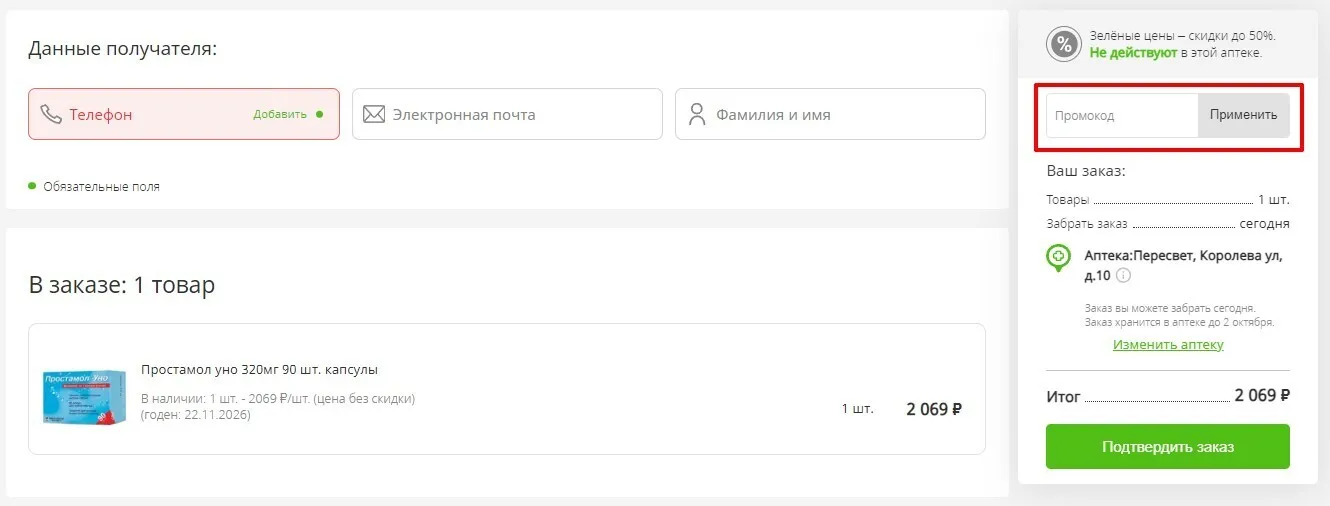
Task: Click the Не действуют green text
Action: (1133, 52)
